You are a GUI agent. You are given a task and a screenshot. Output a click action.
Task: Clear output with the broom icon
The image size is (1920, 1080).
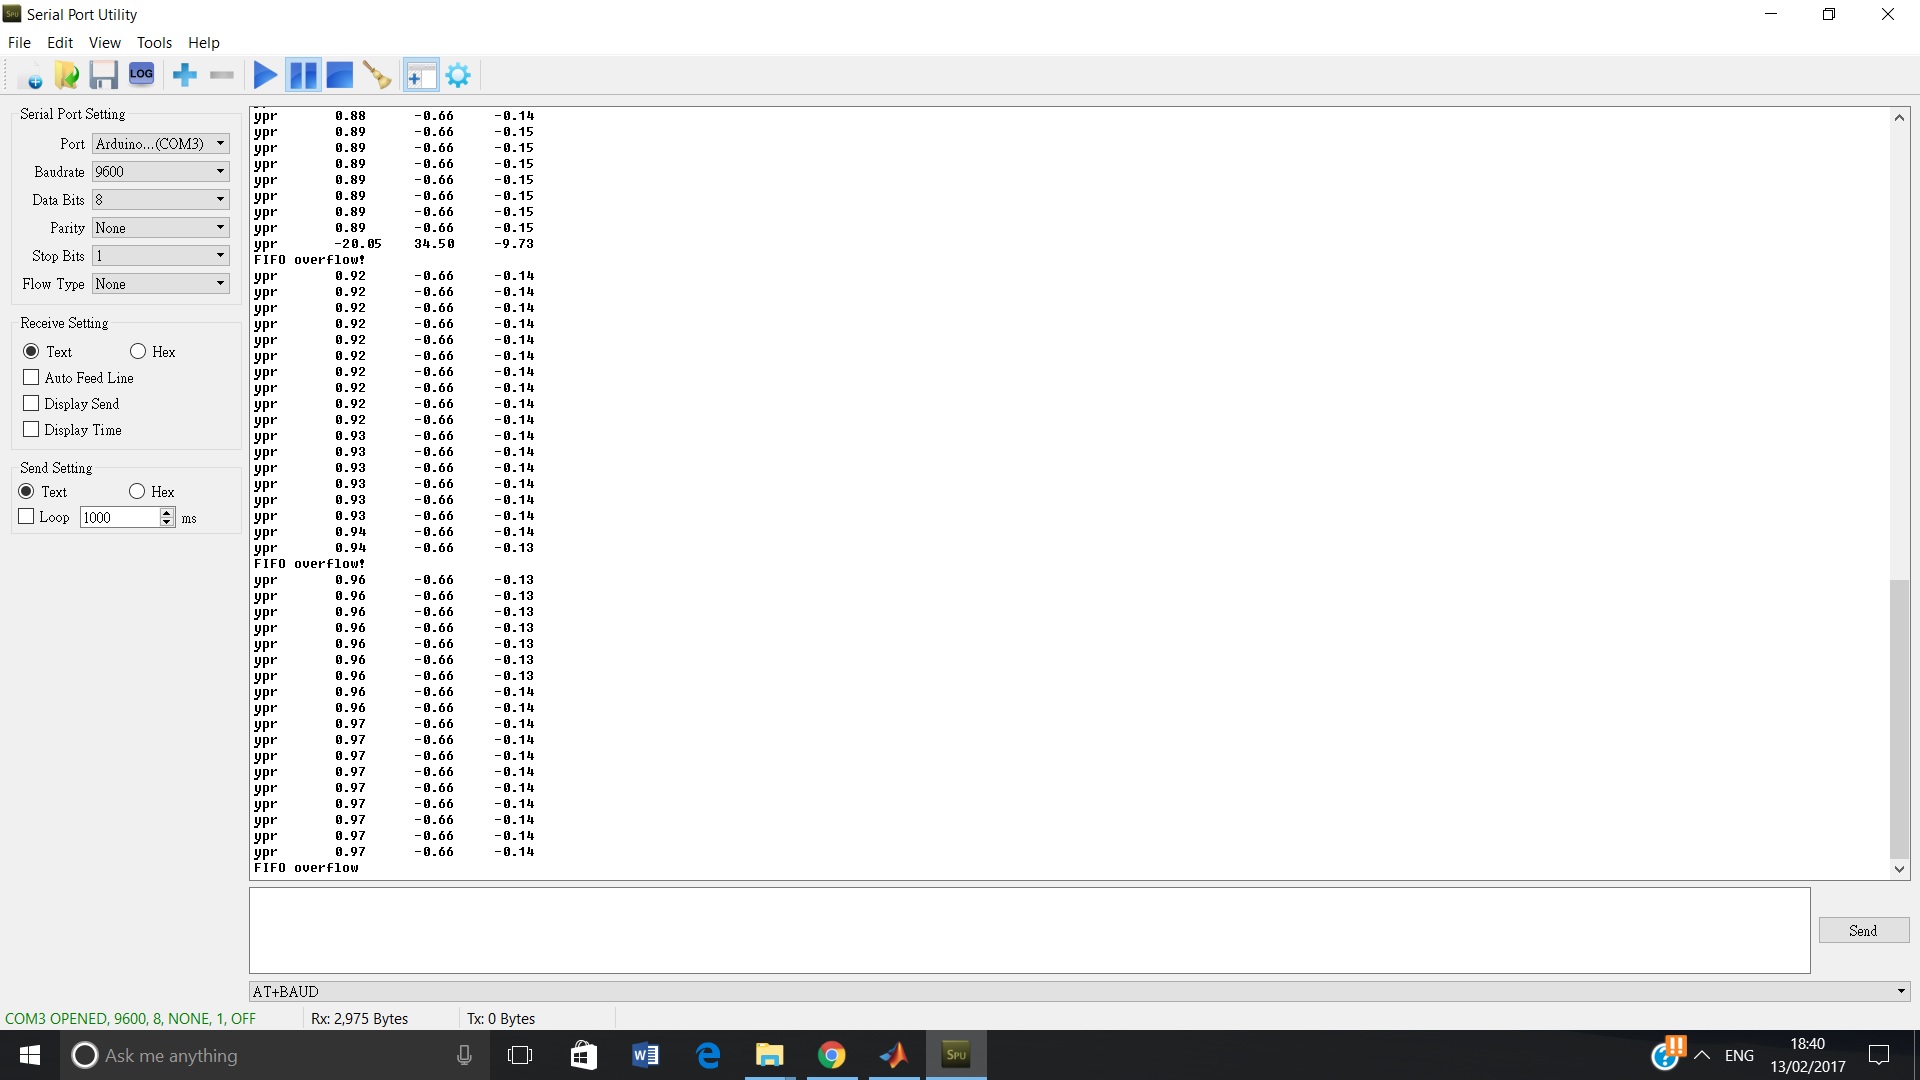click(377, 76)
